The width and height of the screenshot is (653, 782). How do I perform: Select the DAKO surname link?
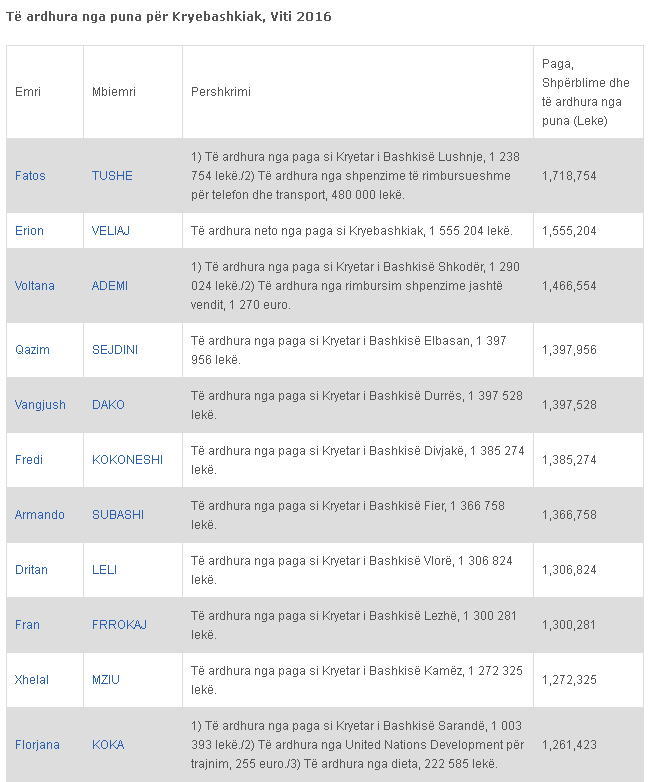(x=108, y=405)
